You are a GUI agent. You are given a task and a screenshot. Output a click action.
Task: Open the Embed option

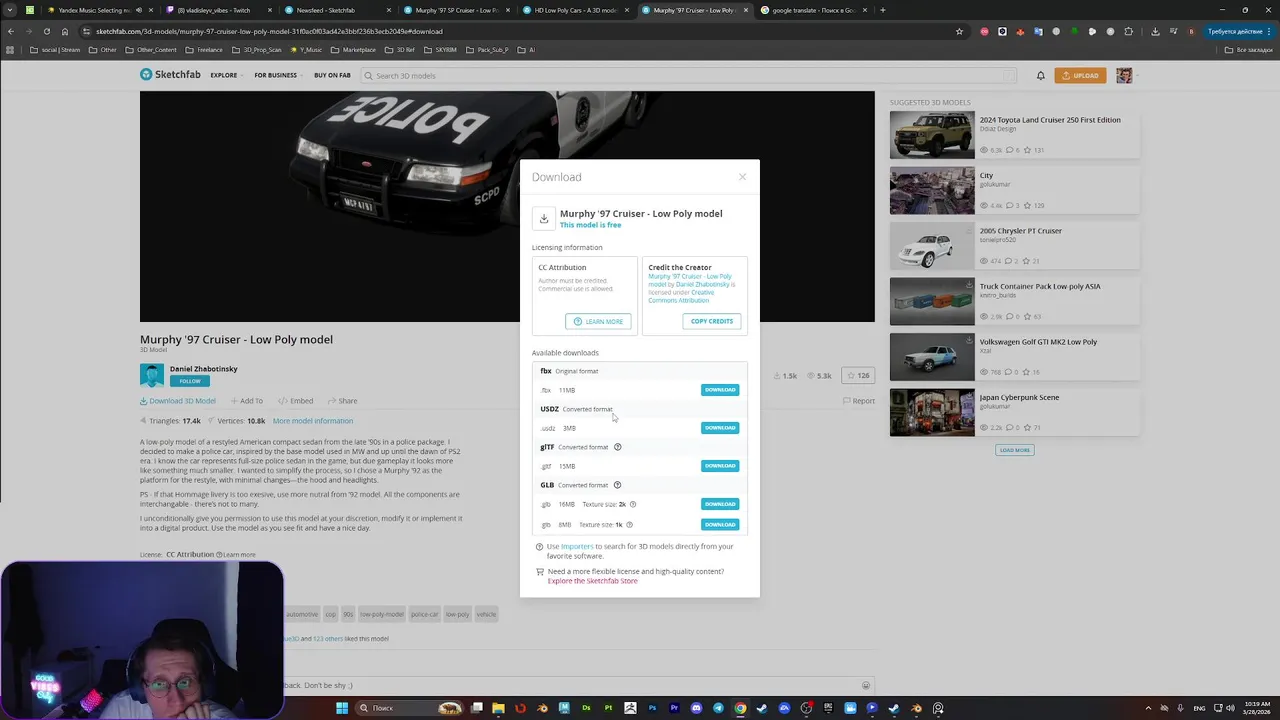pos(296,401)
